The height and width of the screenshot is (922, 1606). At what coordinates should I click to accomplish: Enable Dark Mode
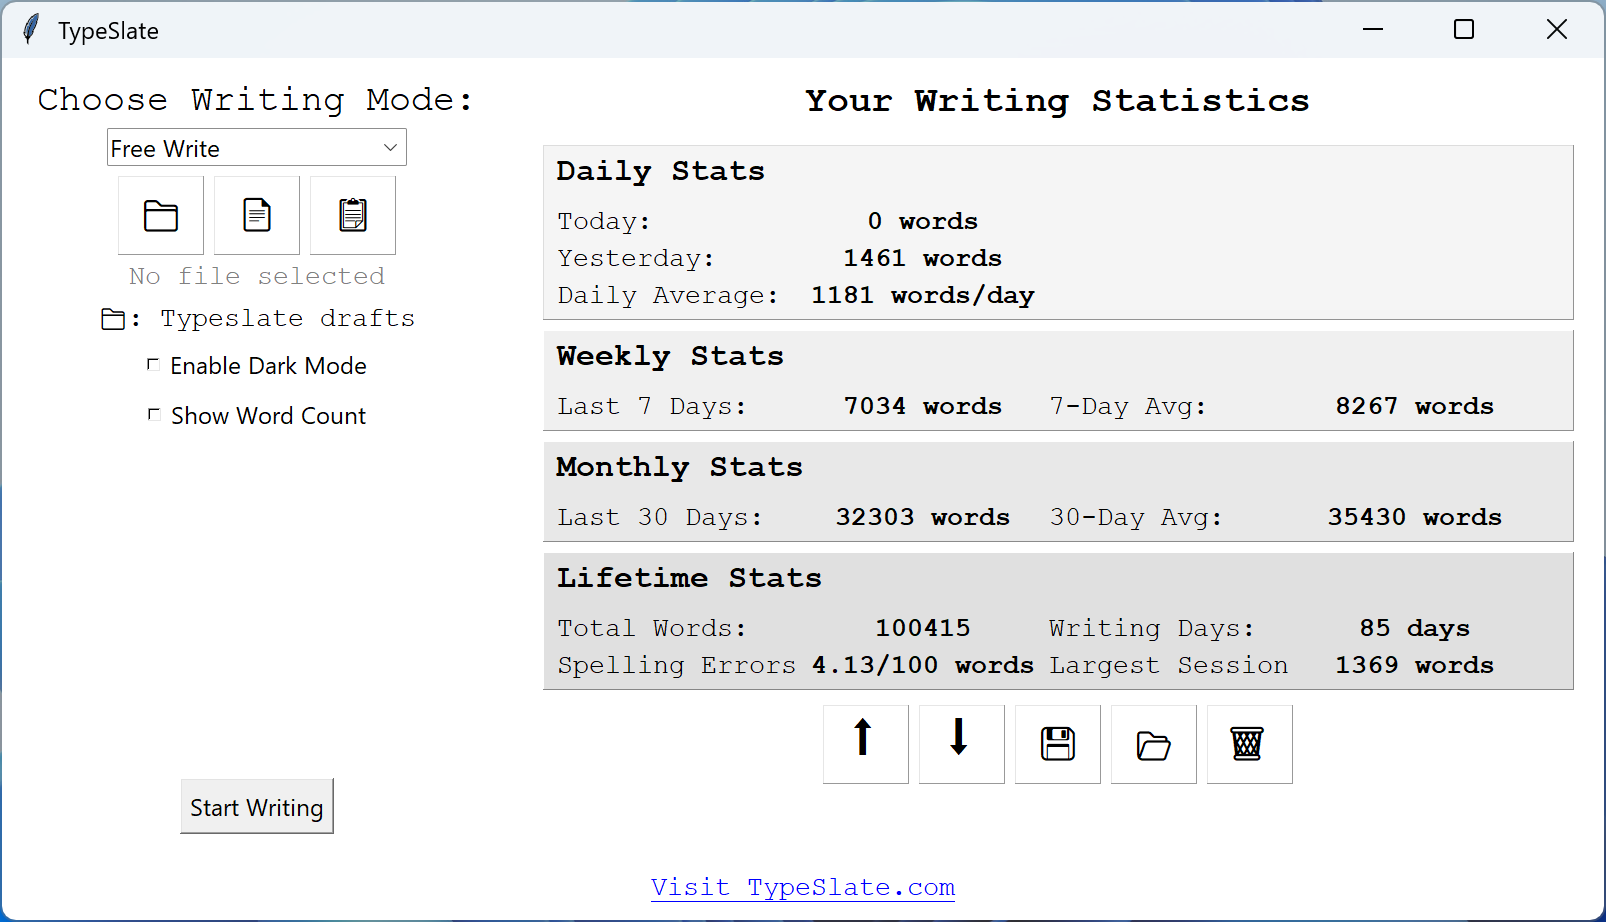[154, 364]
